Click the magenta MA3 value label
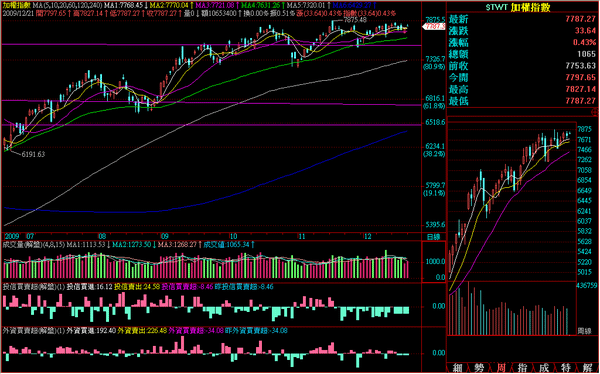 pyautogui.click(x=218, y=6)
